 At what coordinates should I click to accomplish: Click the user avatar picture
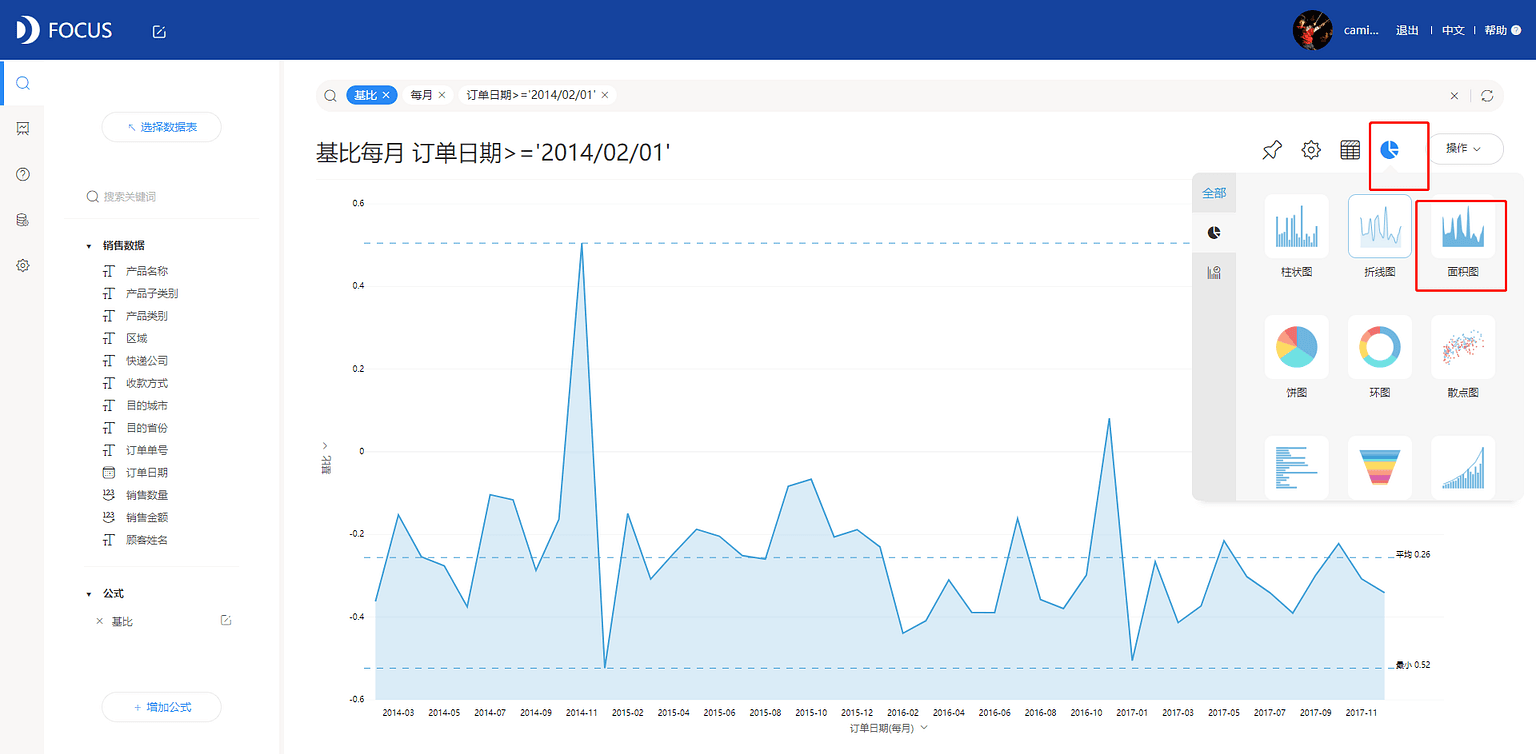coord(1312,30)
